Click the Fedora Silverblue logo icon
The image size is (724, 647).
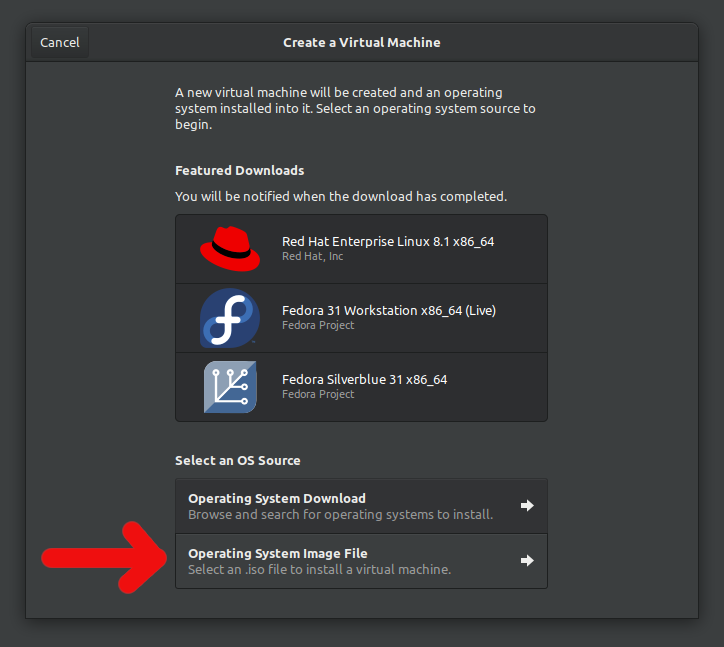(x=230, y=387)
